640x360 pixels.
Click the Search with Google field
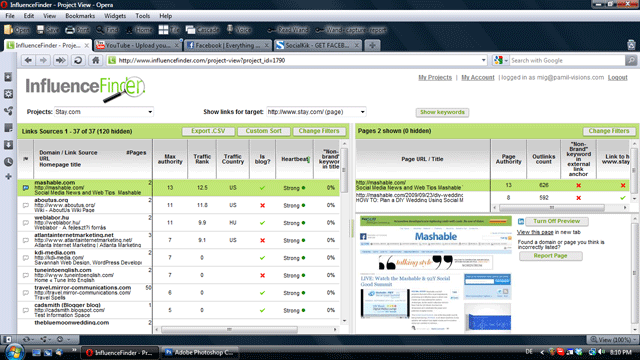click(567, 60)
